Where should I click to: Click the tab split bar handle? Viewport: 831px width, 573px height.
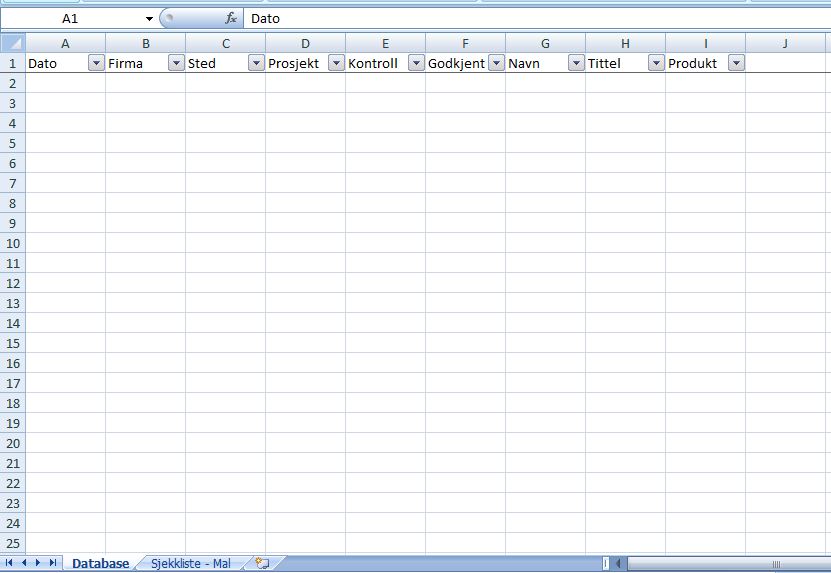pos(606,563)
